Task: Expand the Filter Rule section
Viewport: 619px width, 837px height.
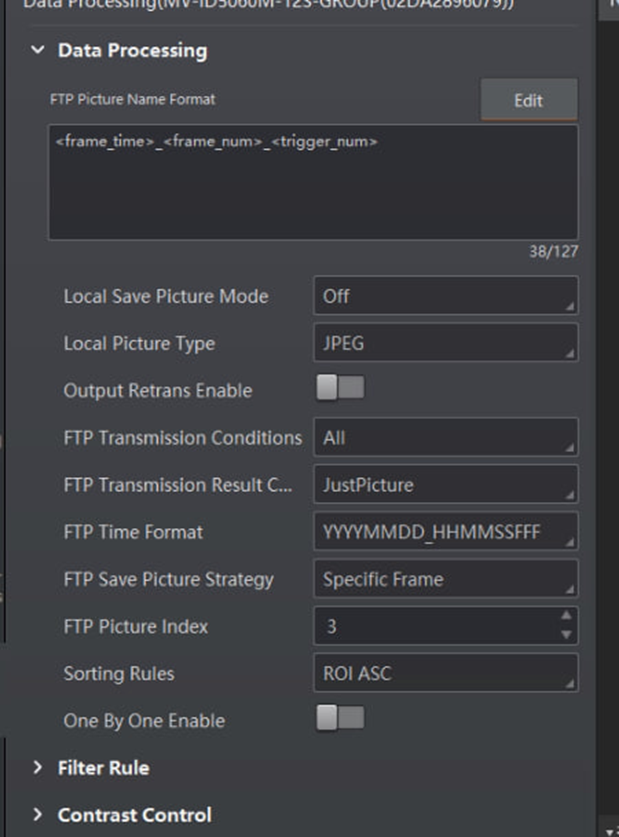Action: pyautogui.click(x=103, y=768)
